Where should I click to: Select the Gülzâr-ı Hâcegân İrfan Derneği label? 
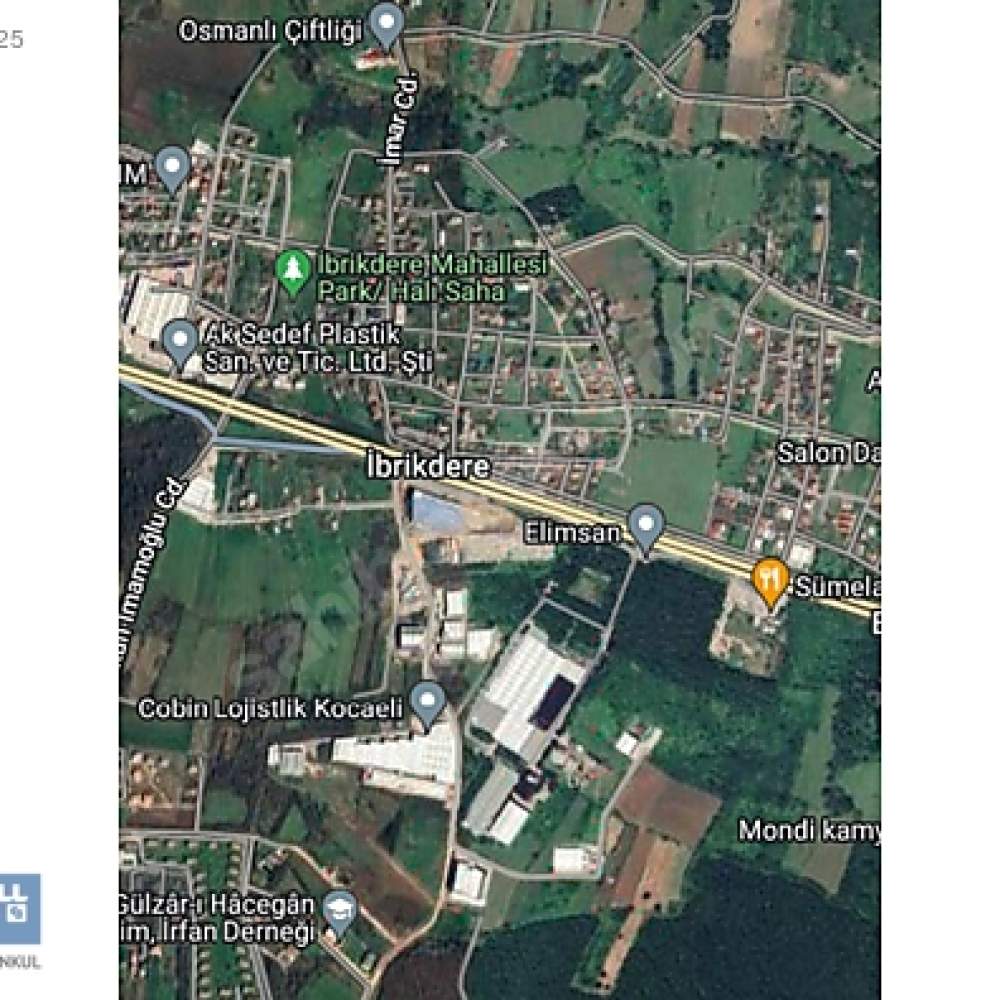[217, 918]
